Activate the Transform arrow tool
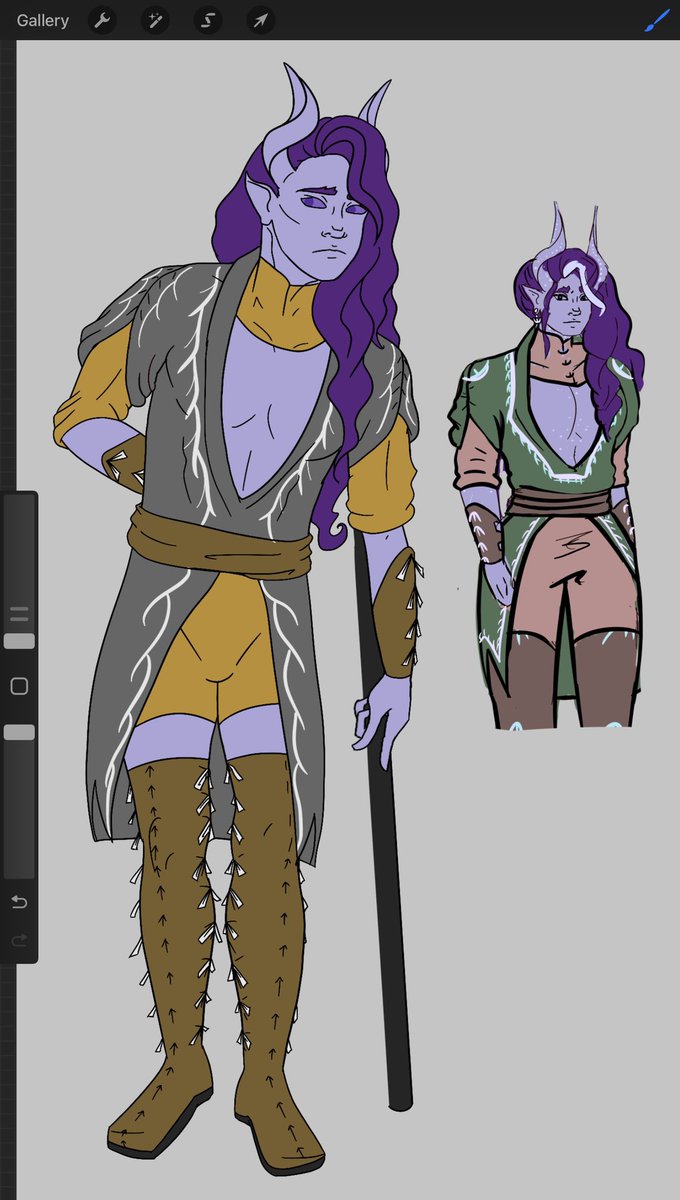Image resolution: width=680 pixels, height=1200 pixels. pos(260,20)
